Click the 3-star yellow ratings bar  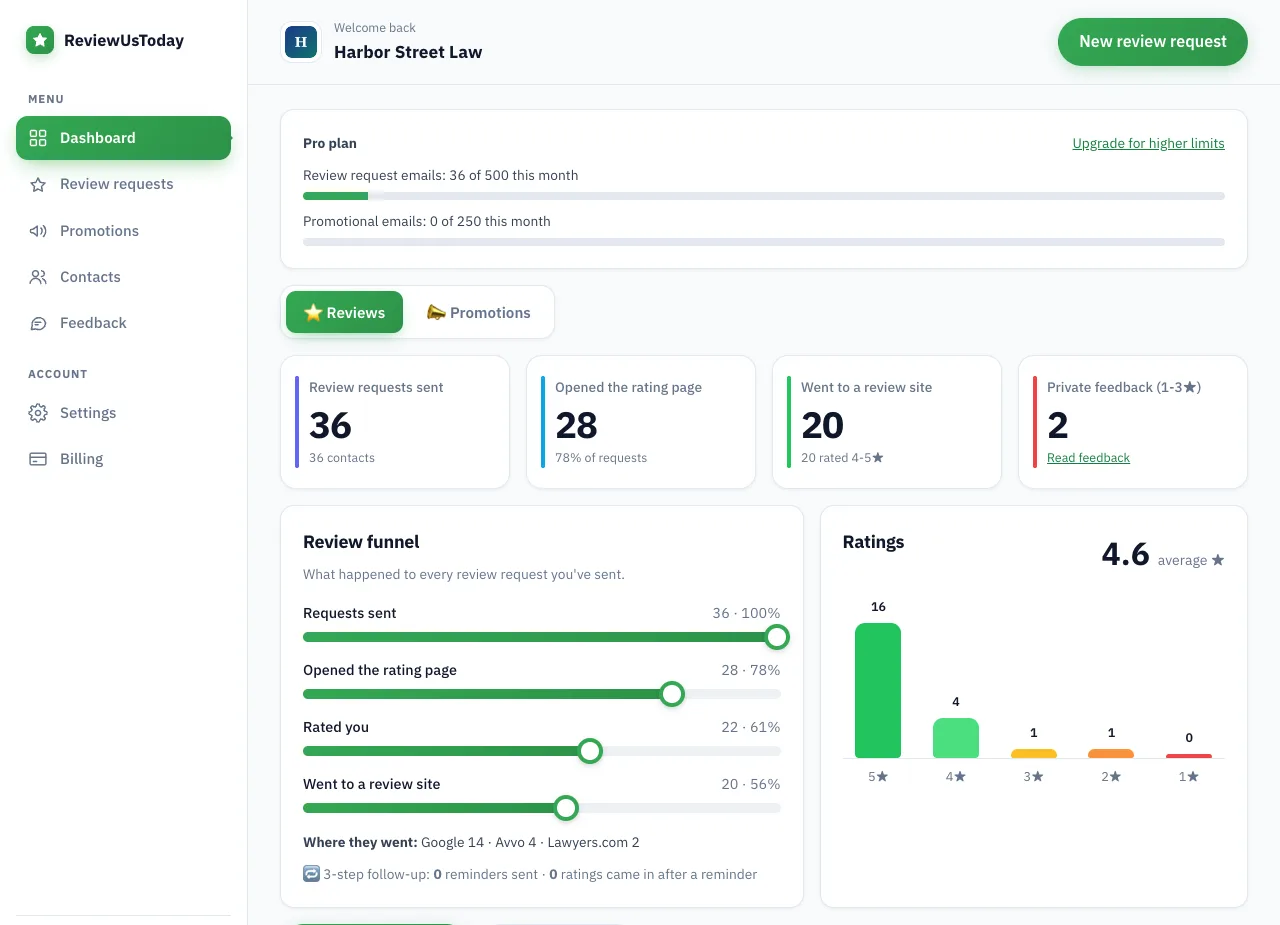[x=1034, y=753]
